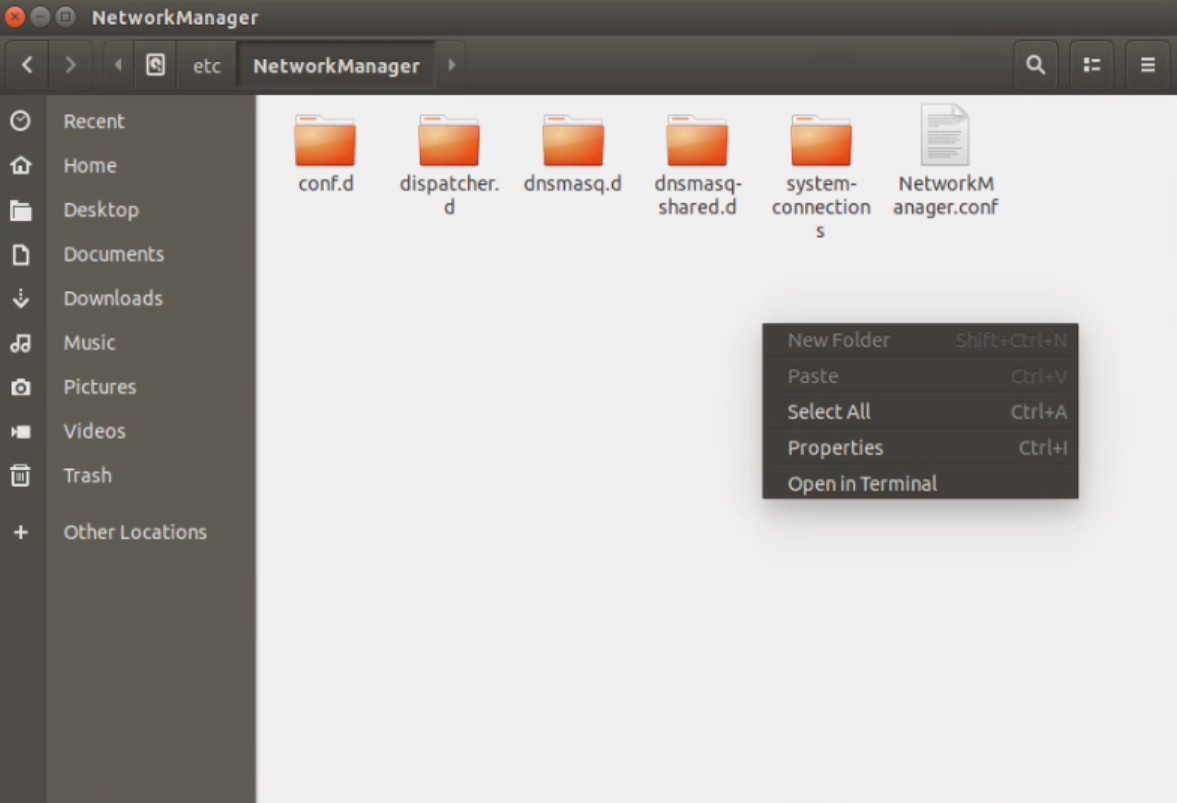Click the Recent clock icon
Viewport: 1177px width, 803px height.
pyautogui.click(x=21, y=121)
